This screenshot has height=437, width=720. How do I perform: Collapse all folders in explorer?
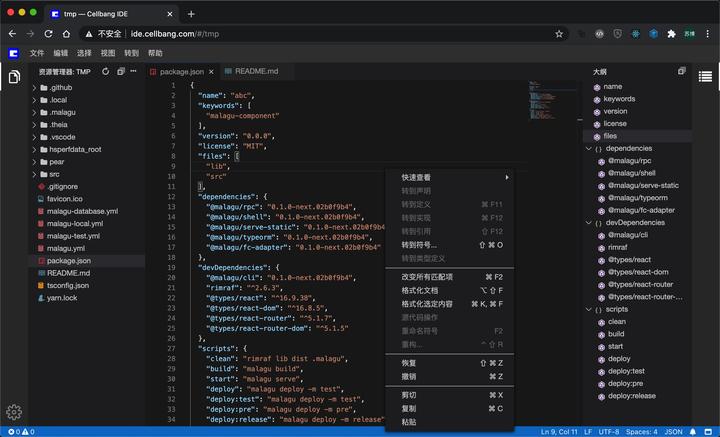coord(120,71)
